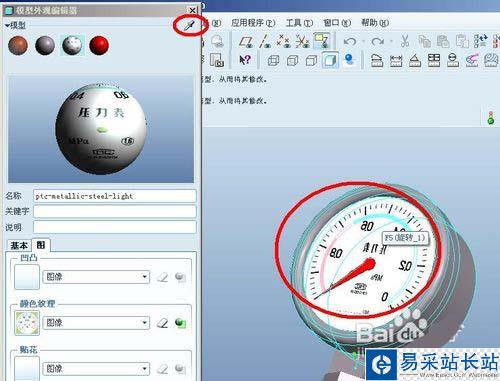Click the area measure icon
Image resolution: width=500 pixels, height=381 pixels.
[434, 61]
